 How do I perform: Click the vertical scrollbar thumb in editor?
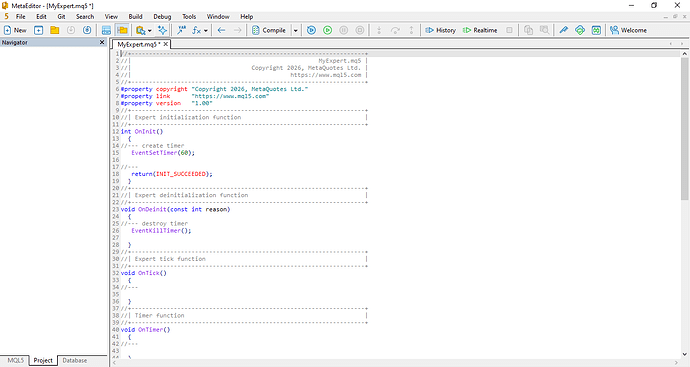point(685,128)
